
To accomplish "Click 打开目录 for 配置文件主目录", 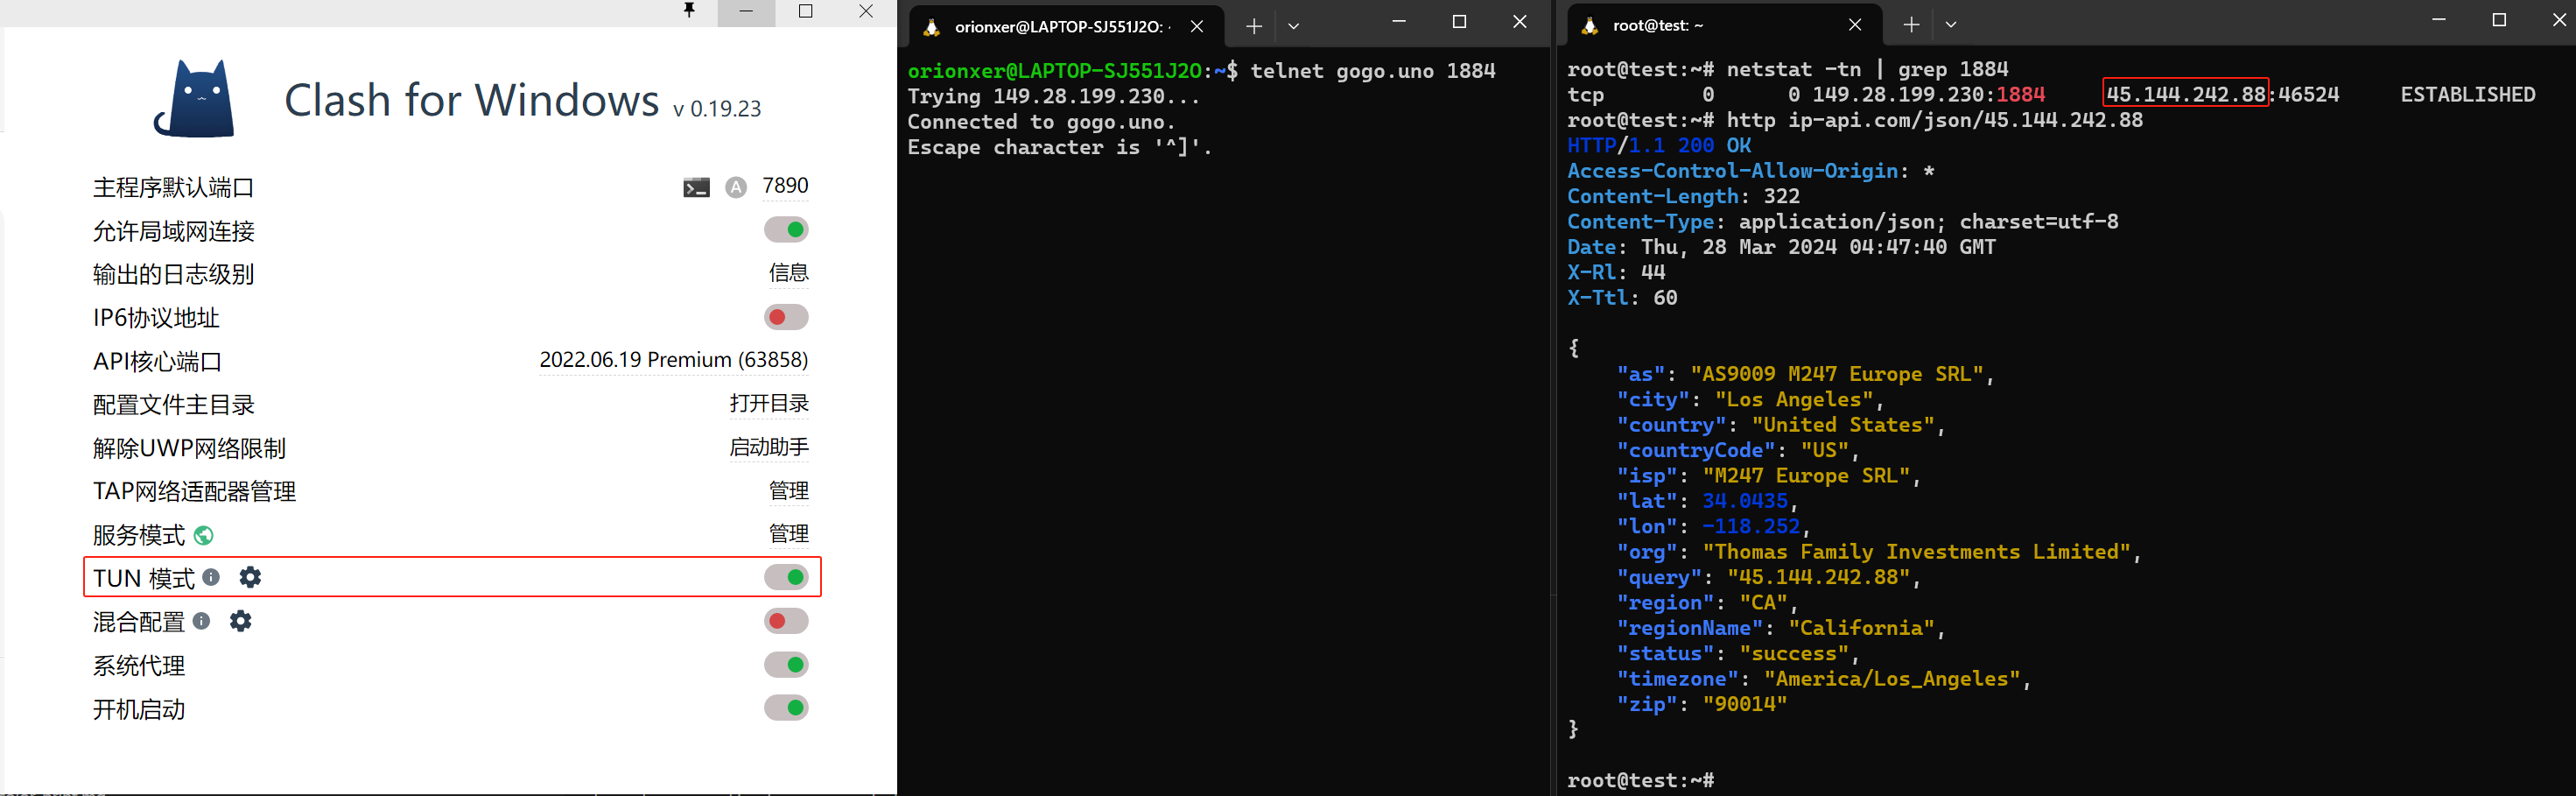I will (x=768, y=404).
